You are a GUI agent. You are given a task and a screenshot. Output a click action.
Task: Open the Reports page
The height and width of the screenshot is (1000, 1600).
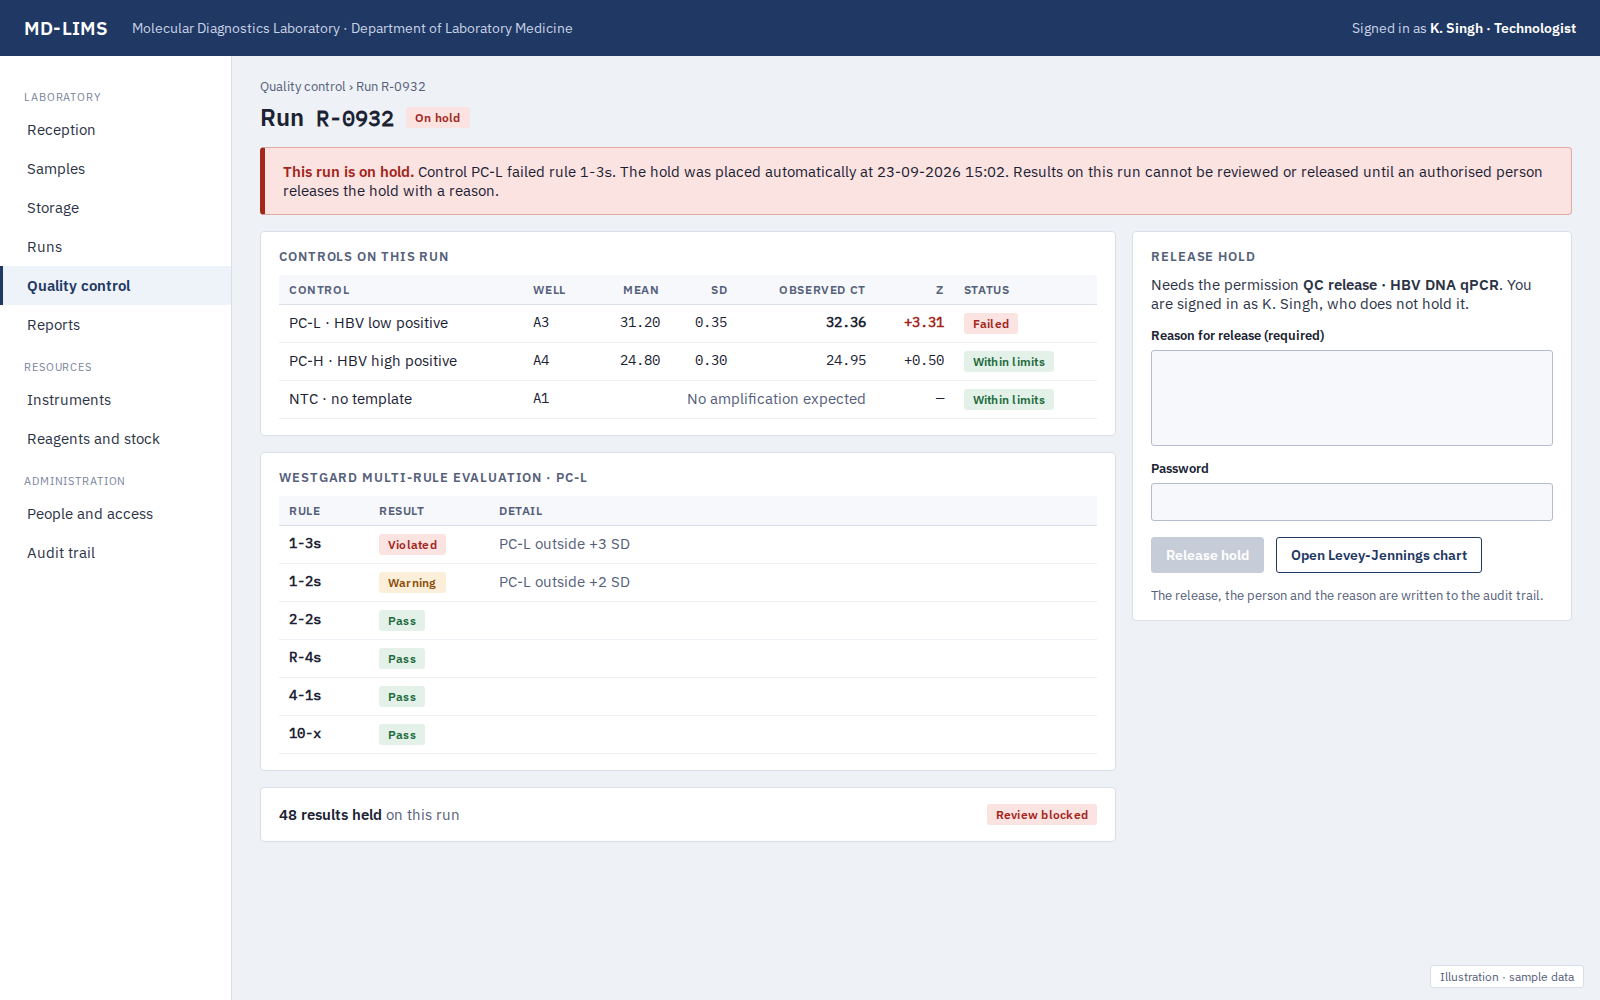coord(115,325)
